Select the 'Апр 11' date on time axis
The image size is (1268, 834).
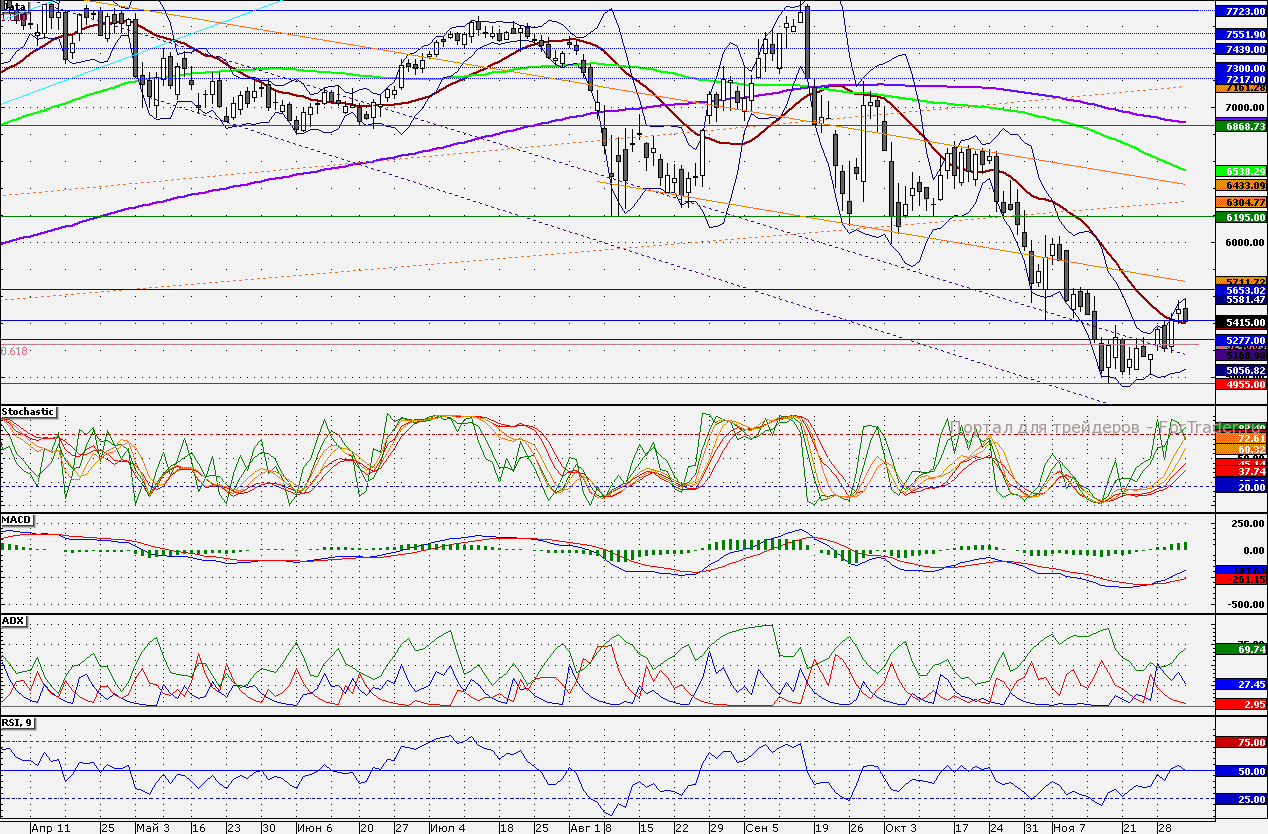coord(51,828)
